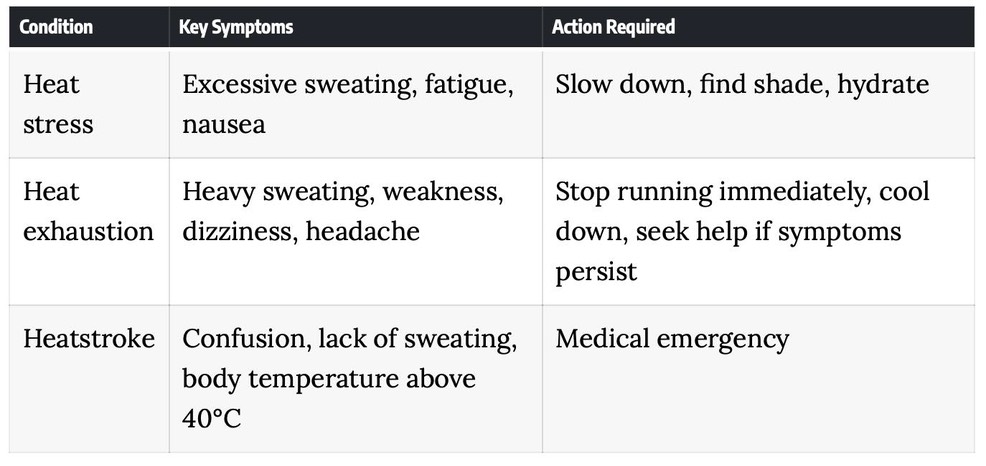
Task: Click the Excessive sweating, fatigue, nausea cell
Action: 356,104
